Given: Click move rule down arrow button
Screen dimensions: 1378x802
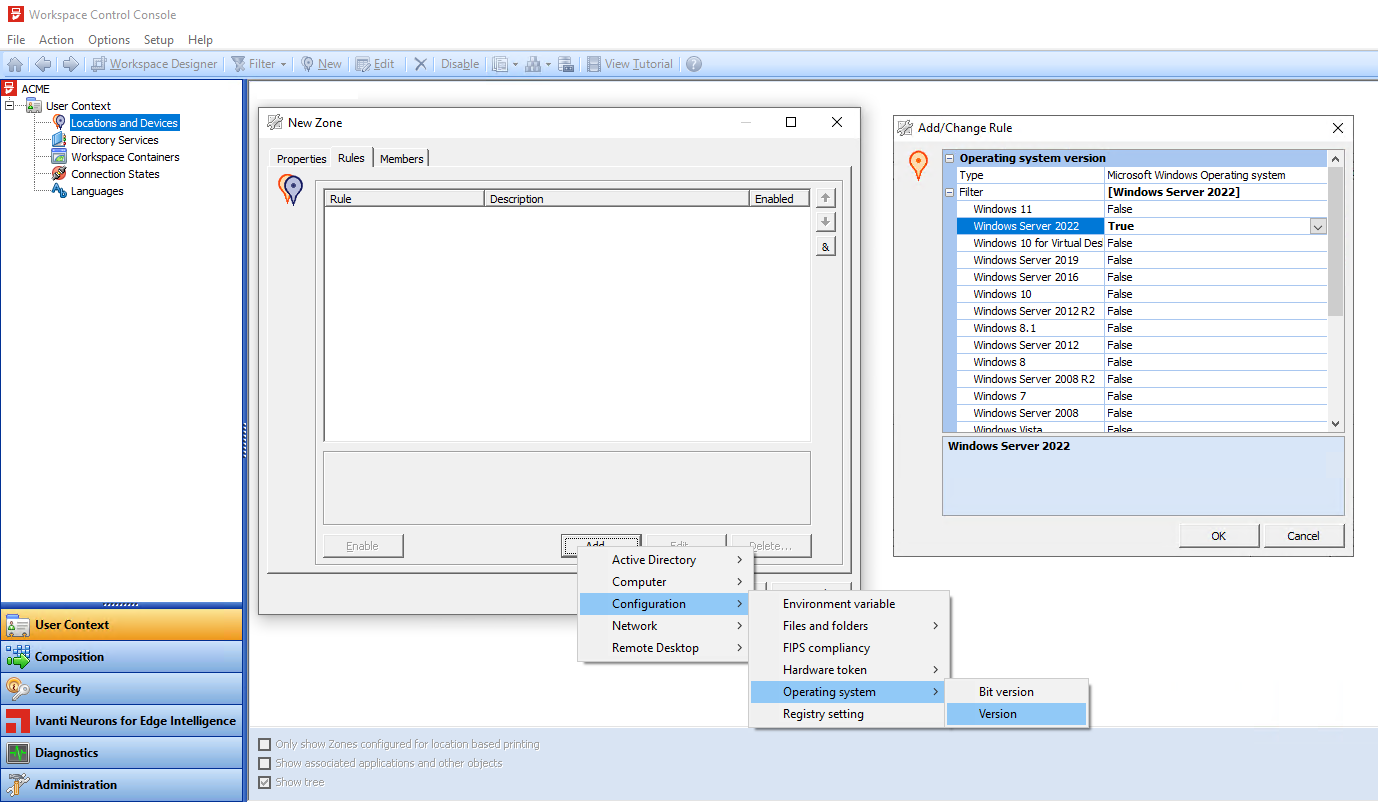Looking at the screenshot, I should [826, 222].
